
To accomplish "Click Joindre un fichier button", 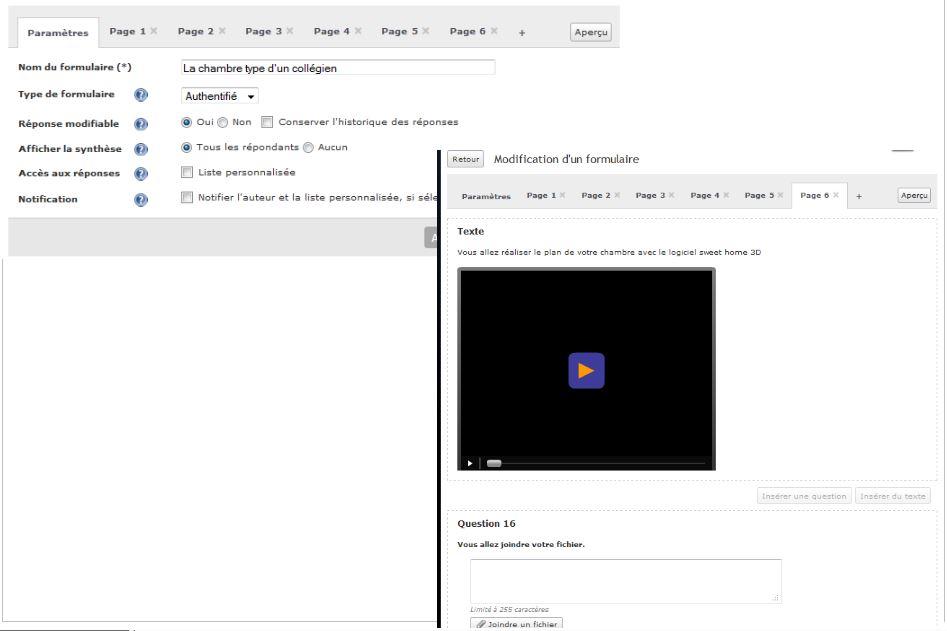I will (x=516, y=624).
